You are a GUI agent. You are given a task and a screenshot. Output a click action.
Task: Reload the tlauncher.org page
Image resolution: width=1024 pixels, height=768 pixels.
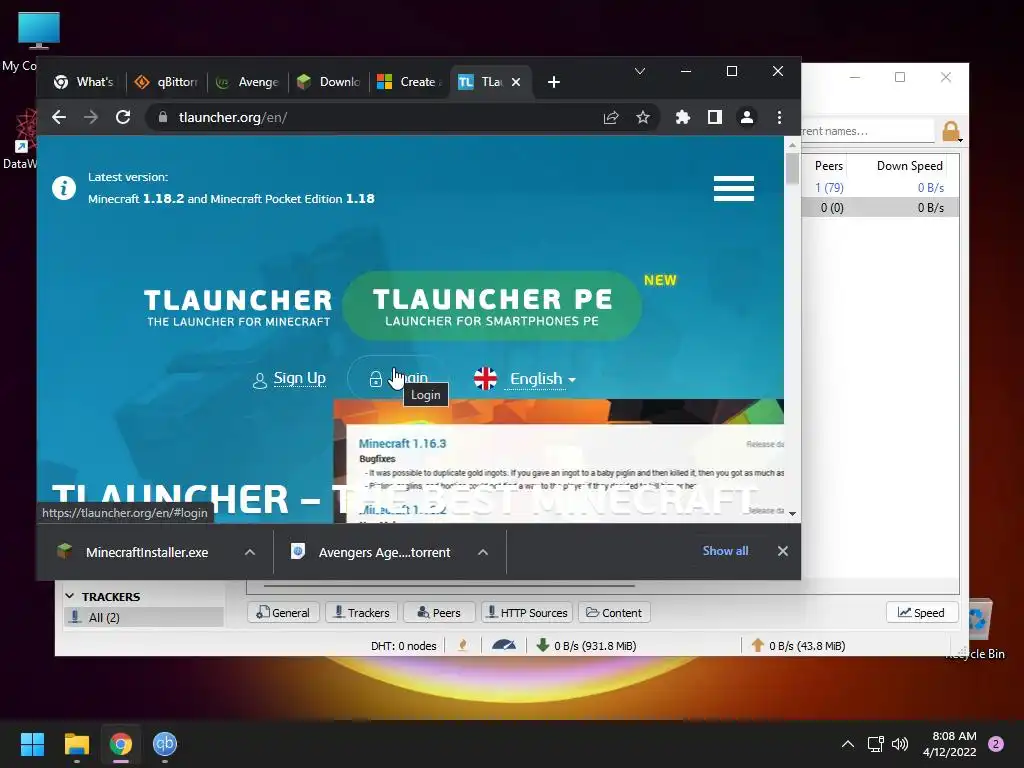click(123, 117)
